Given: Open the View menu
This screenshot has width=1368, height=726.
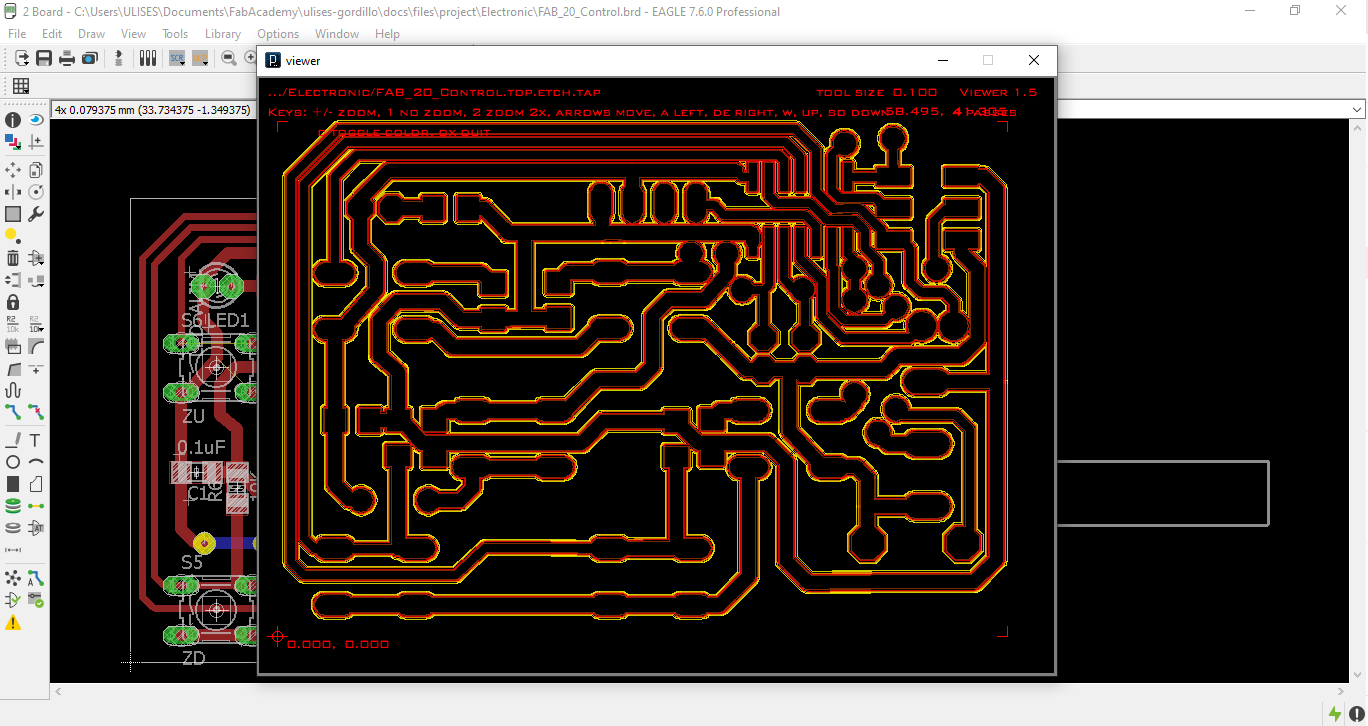Looking at the screenshot, I should click(x=133, y=34).
